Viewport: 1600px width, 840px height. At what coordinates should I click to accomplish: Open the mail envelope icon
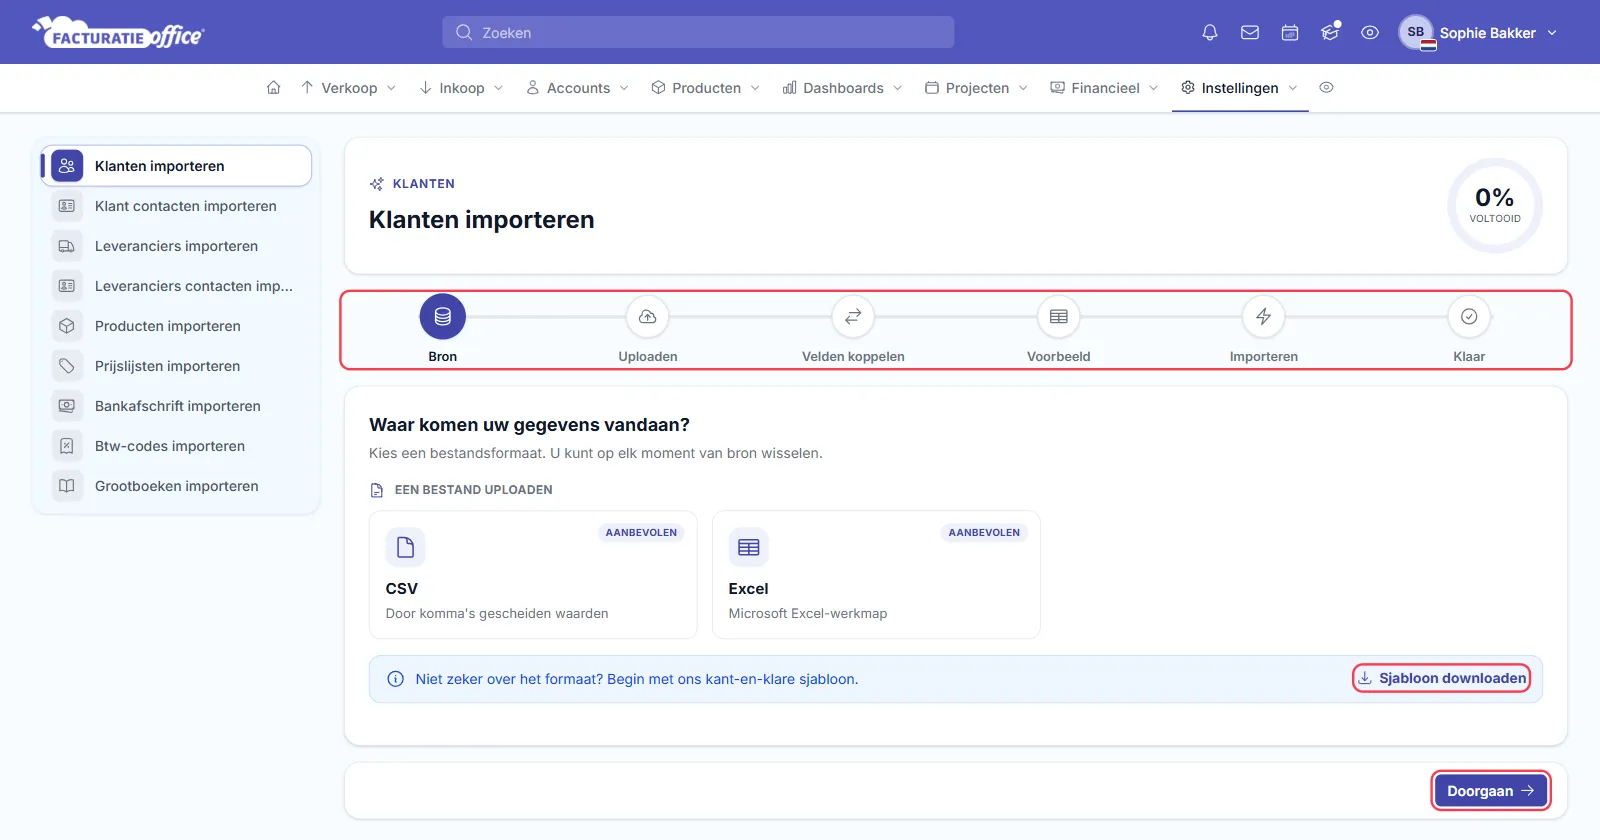point(1250,32)
